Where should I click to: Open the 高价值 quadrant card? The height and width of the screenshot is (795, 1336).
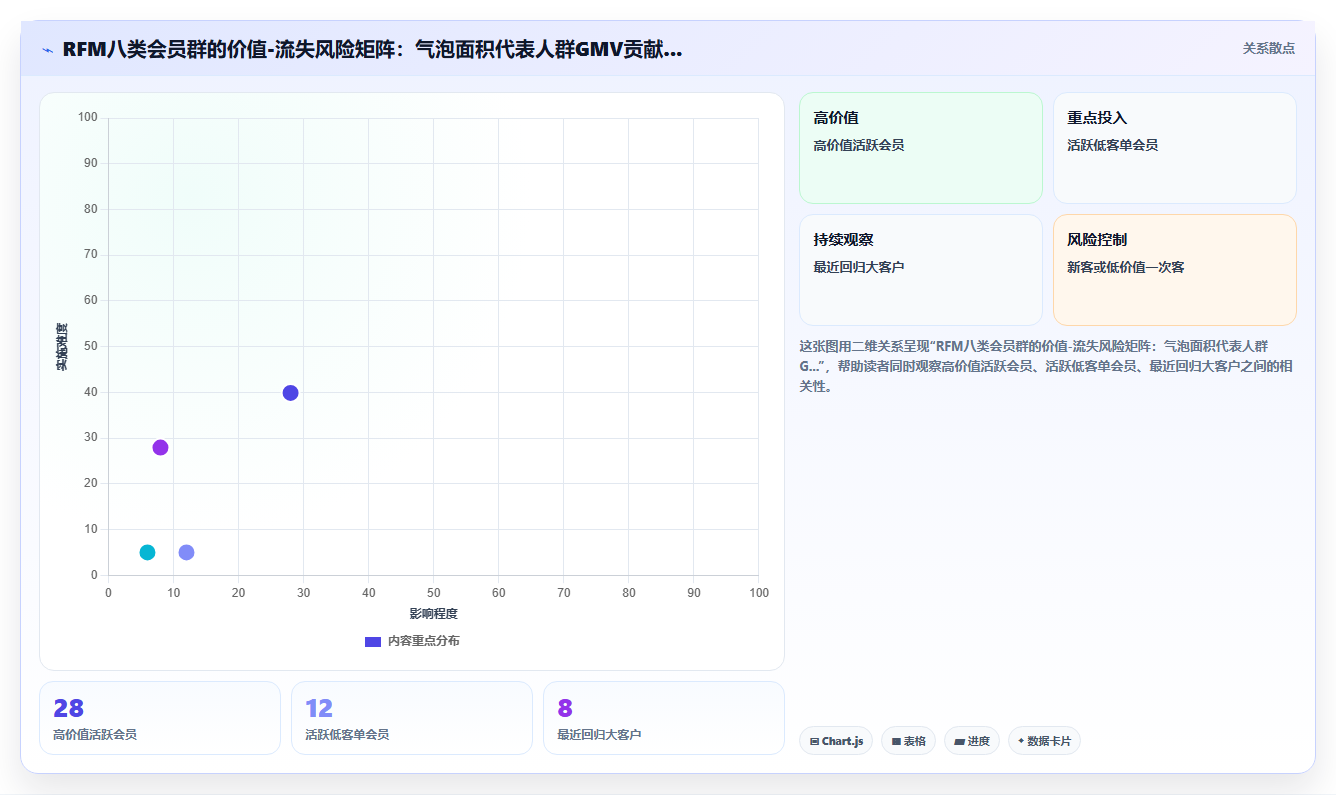tap(921, 148)
